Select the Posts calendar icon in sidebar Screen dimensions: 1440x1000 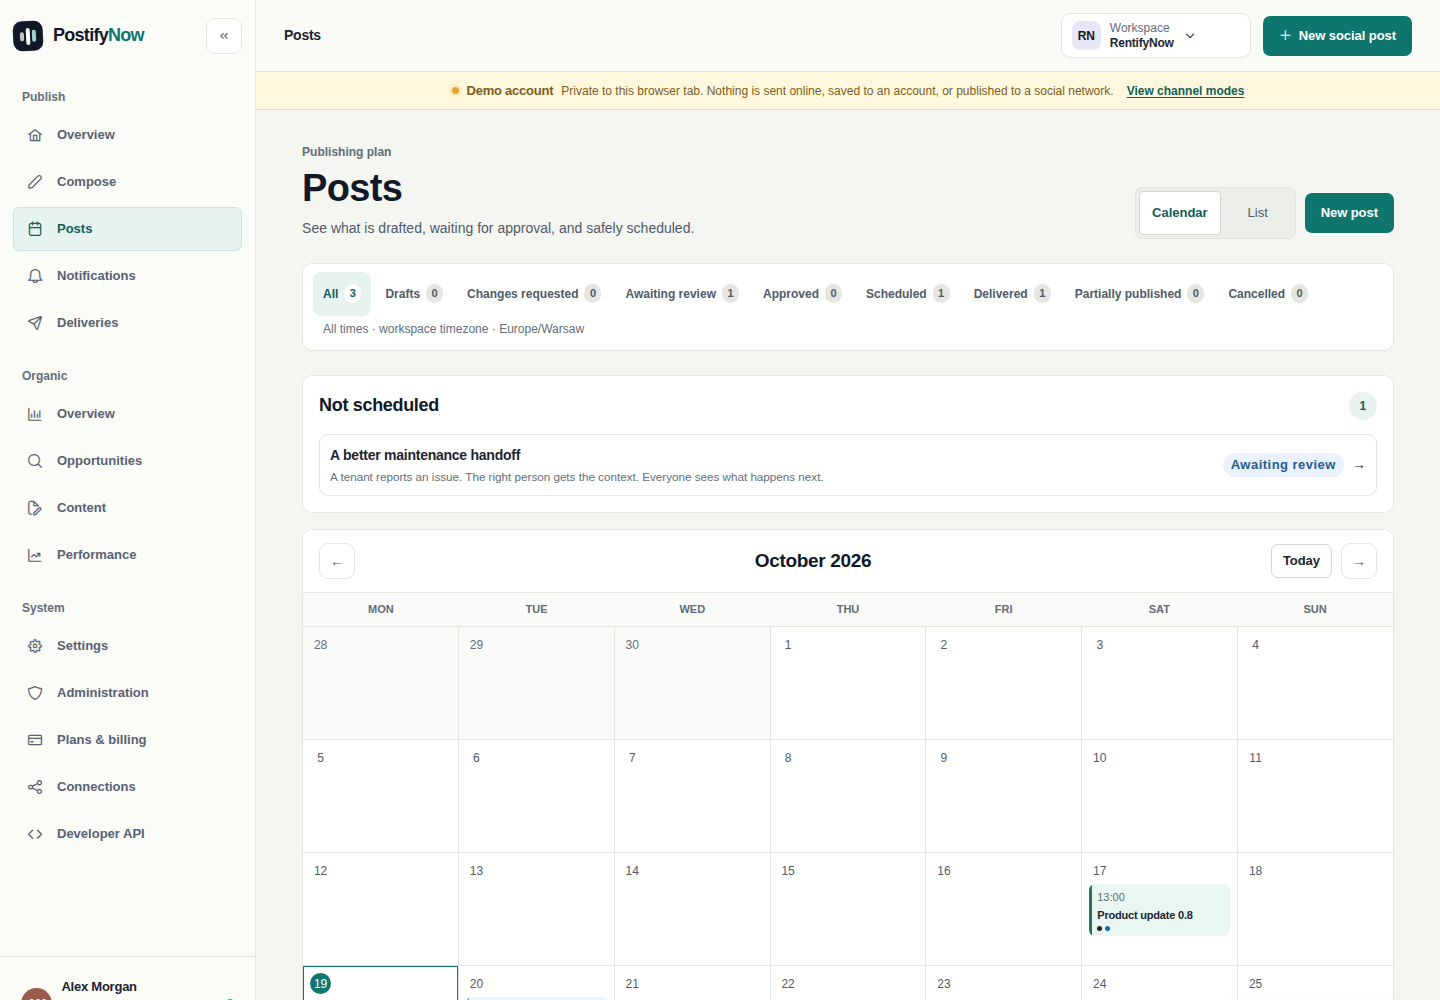point(35,229)
